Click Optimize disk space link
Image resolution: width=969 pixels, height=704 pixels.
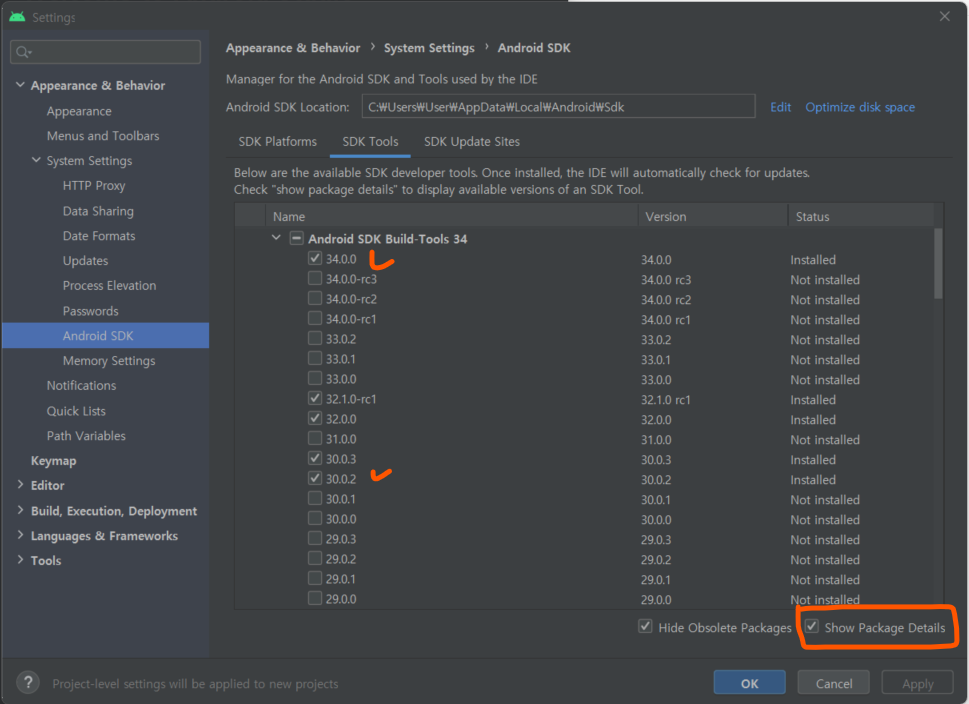click(860, 107)
